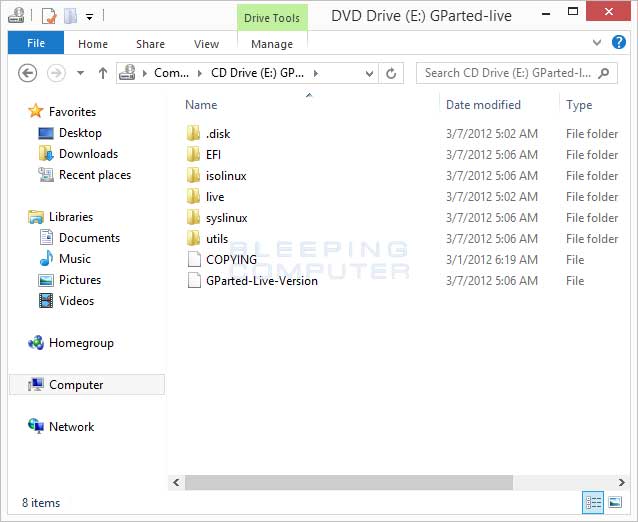Switch to Large icons view
The image size is (638, 522).
617,503
